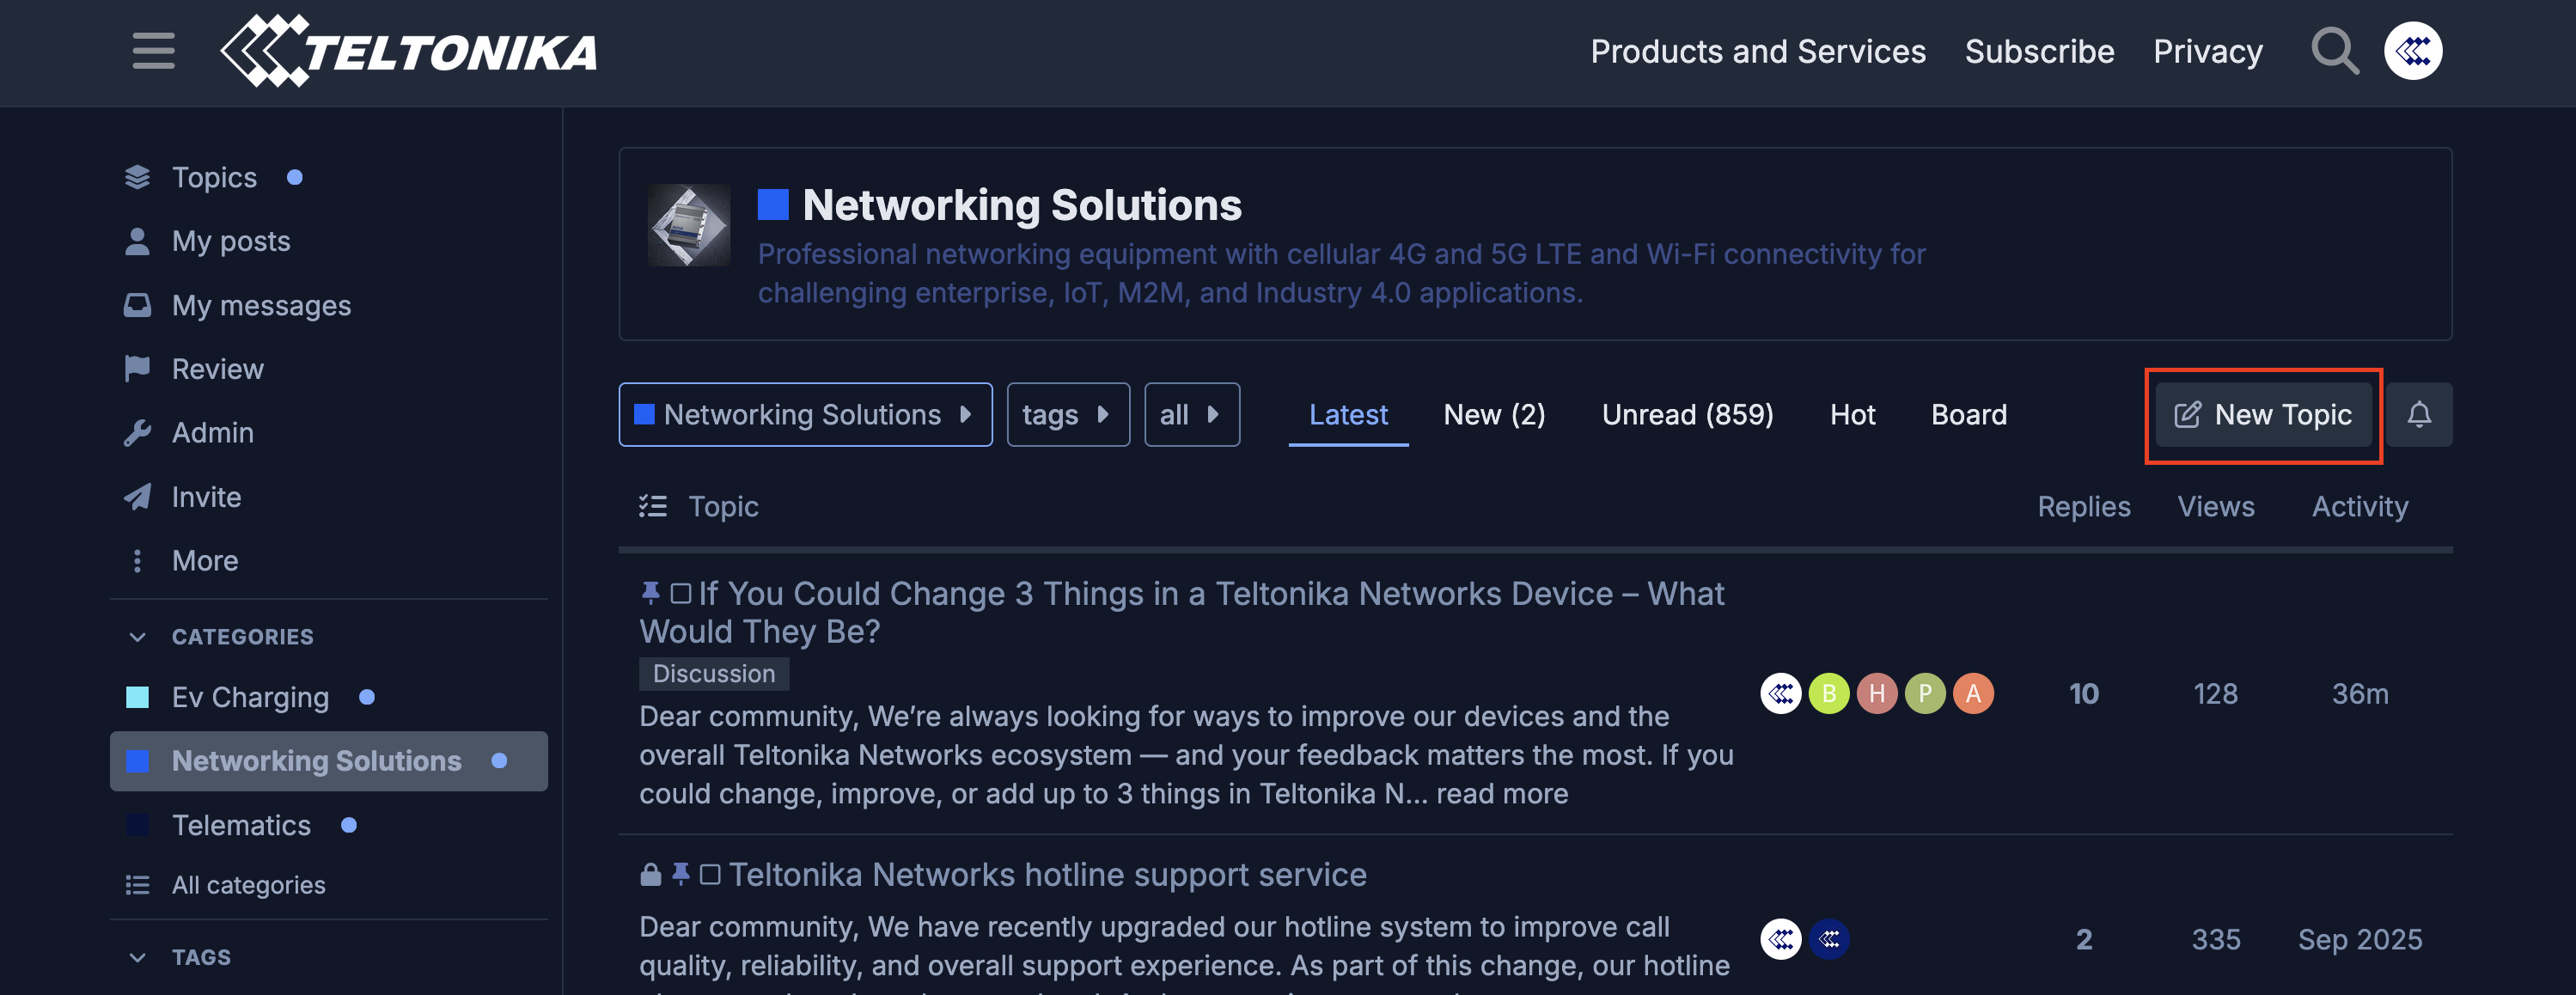
Task: Open the tags filter dropdown
Action: (x=1067, y=414)
